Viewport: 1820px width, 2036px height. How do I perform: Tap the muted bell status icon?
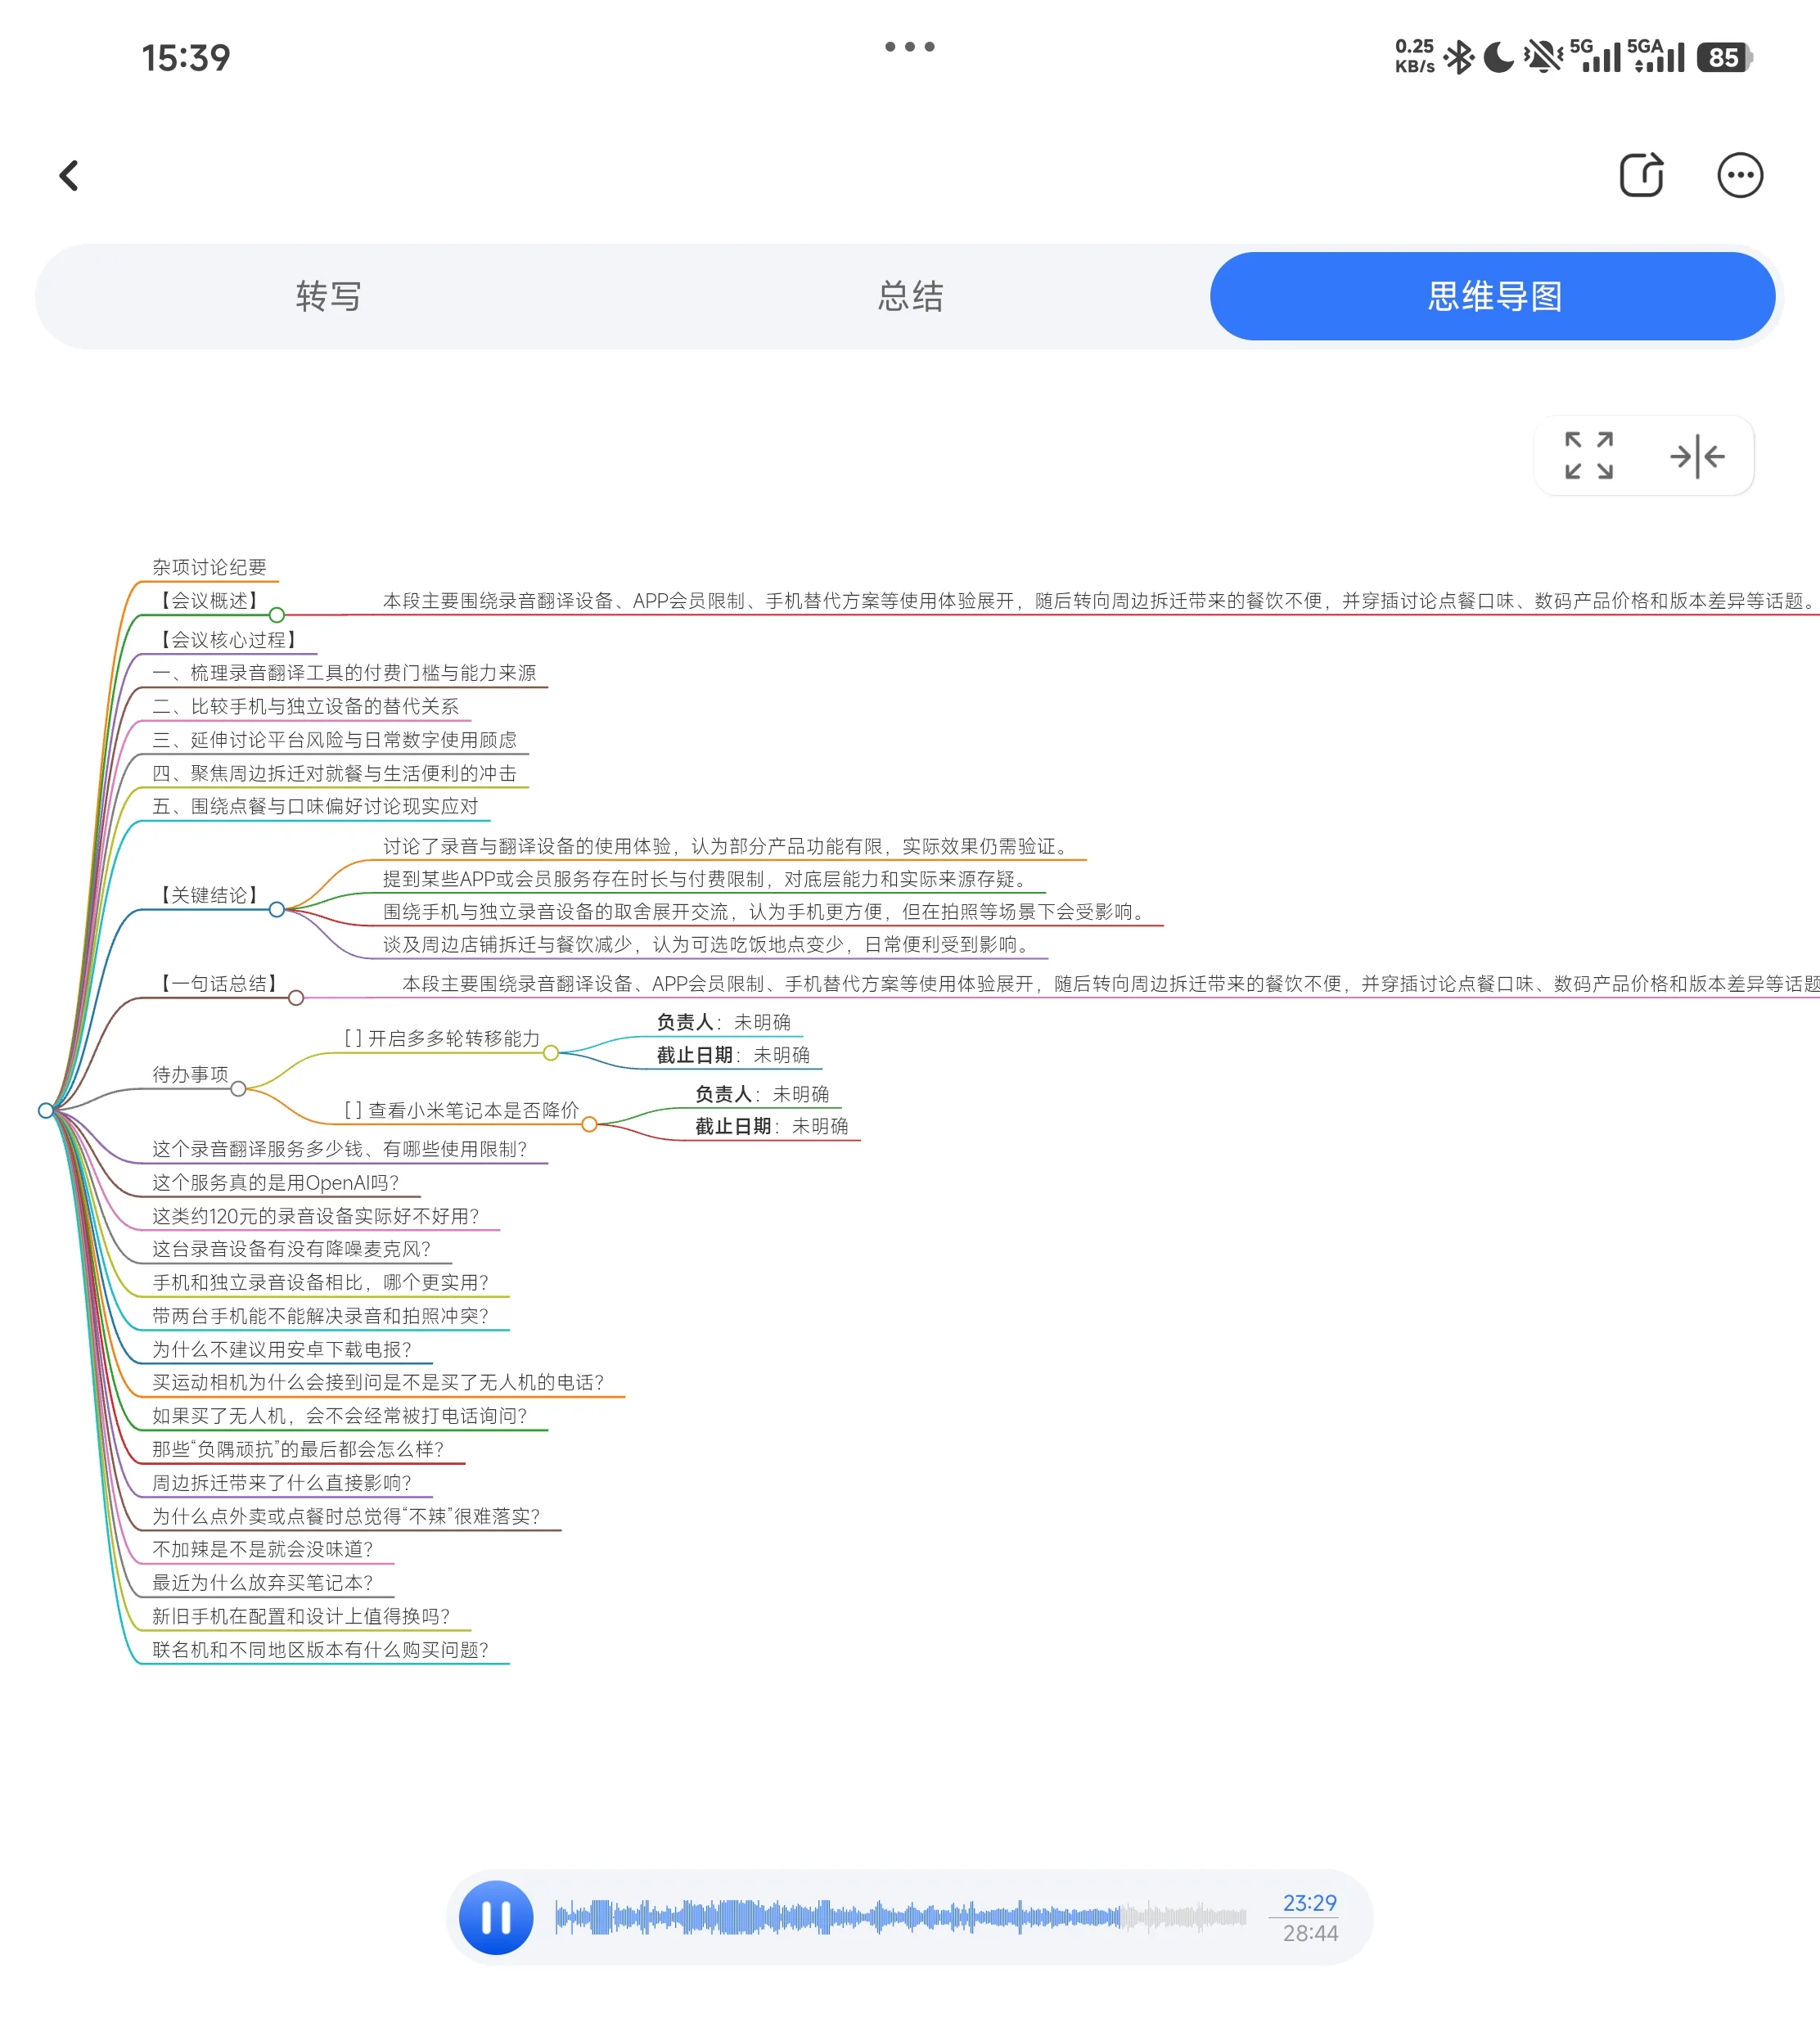[1543, 57]
